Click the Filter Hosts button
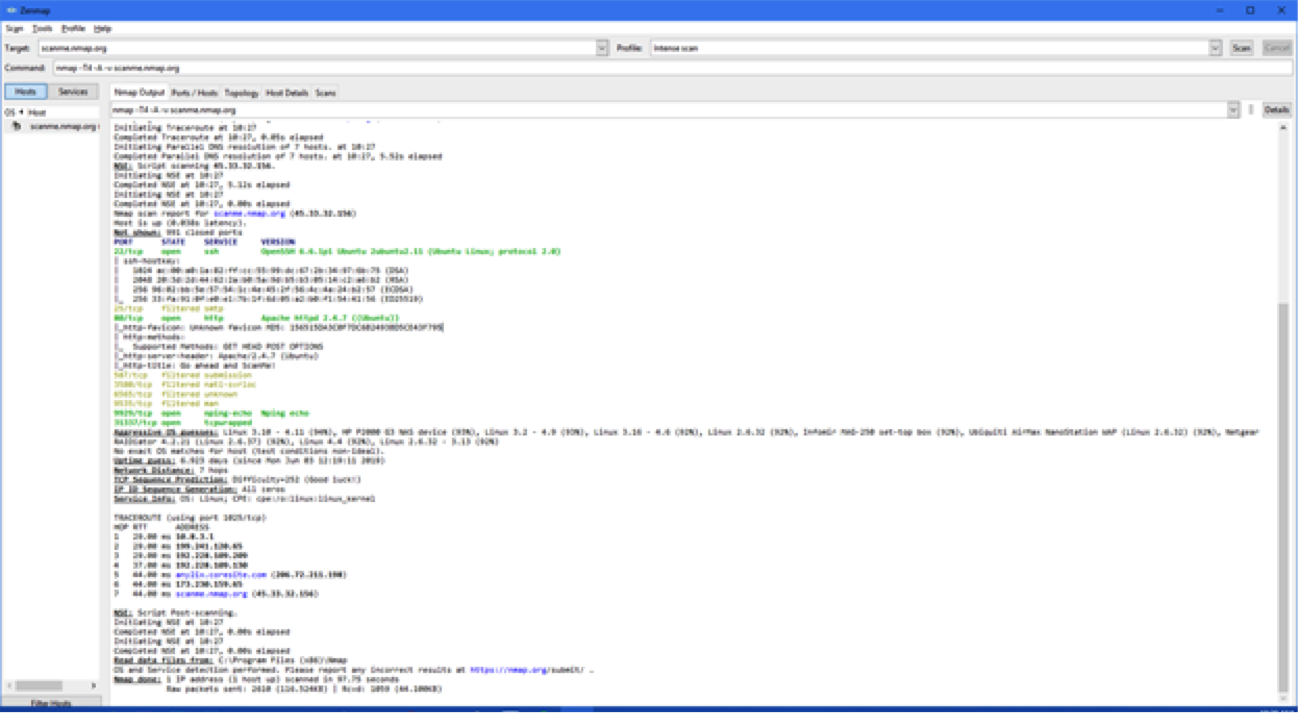 (x=53, y=704)
